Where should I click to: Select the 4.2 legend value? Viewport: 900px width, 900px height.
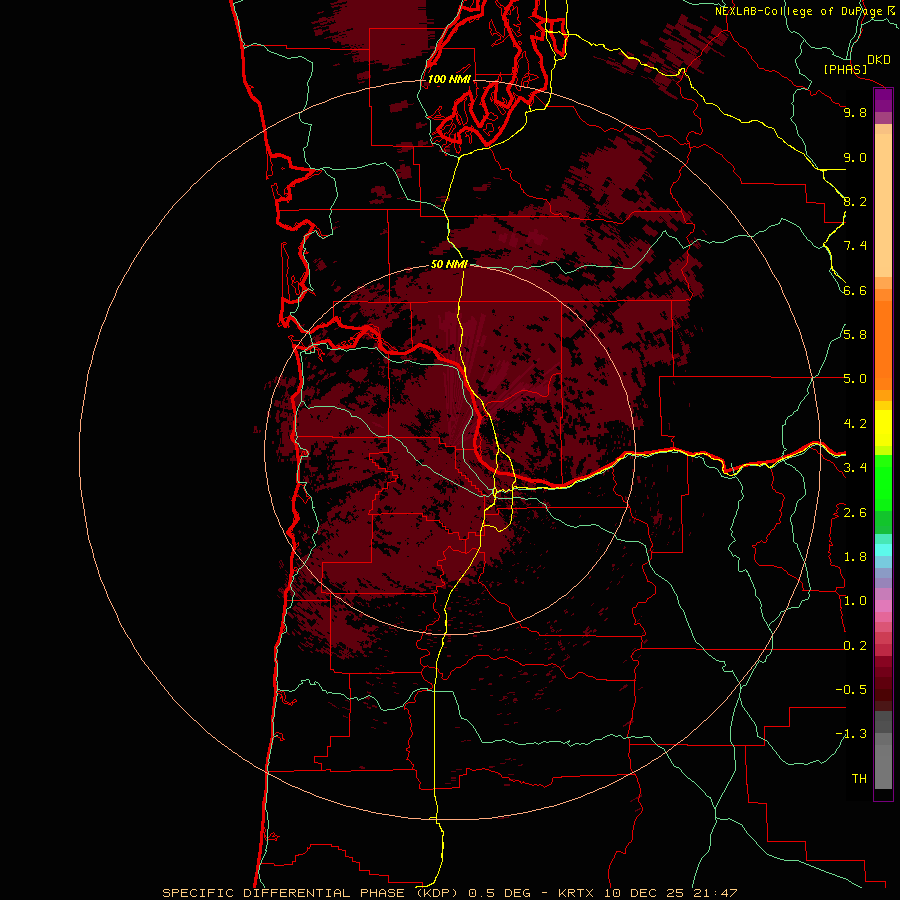pyautogui.click(x=855, y=424)
